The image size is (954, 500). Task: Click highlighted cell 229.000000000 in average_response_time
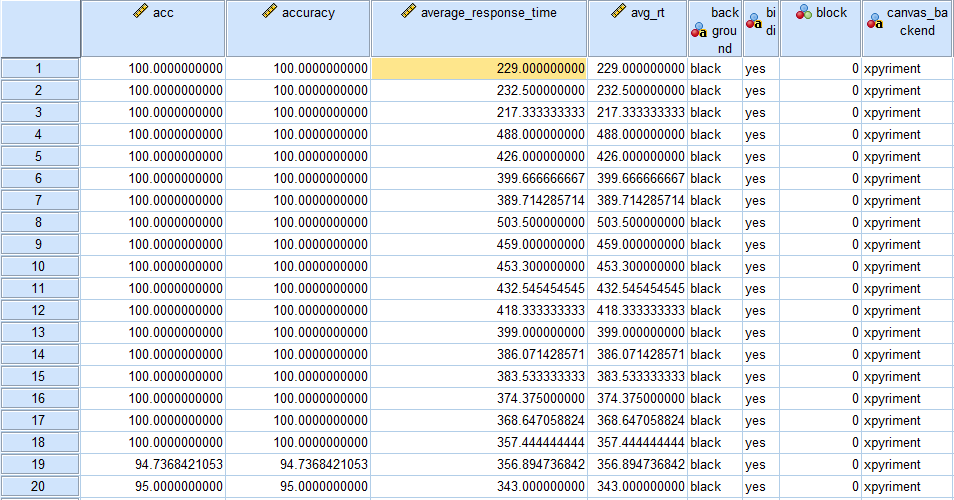click(x=479, y=68)
